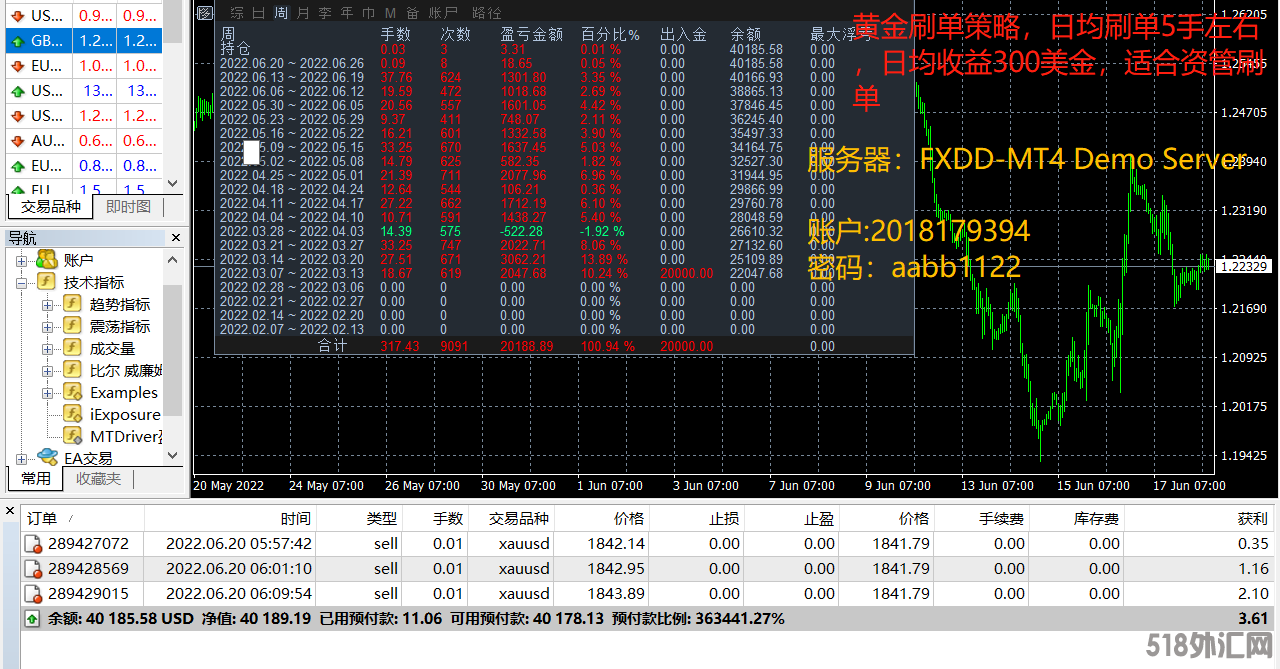Collapse the 技术指标 tree node

click(x=22, y=283)
